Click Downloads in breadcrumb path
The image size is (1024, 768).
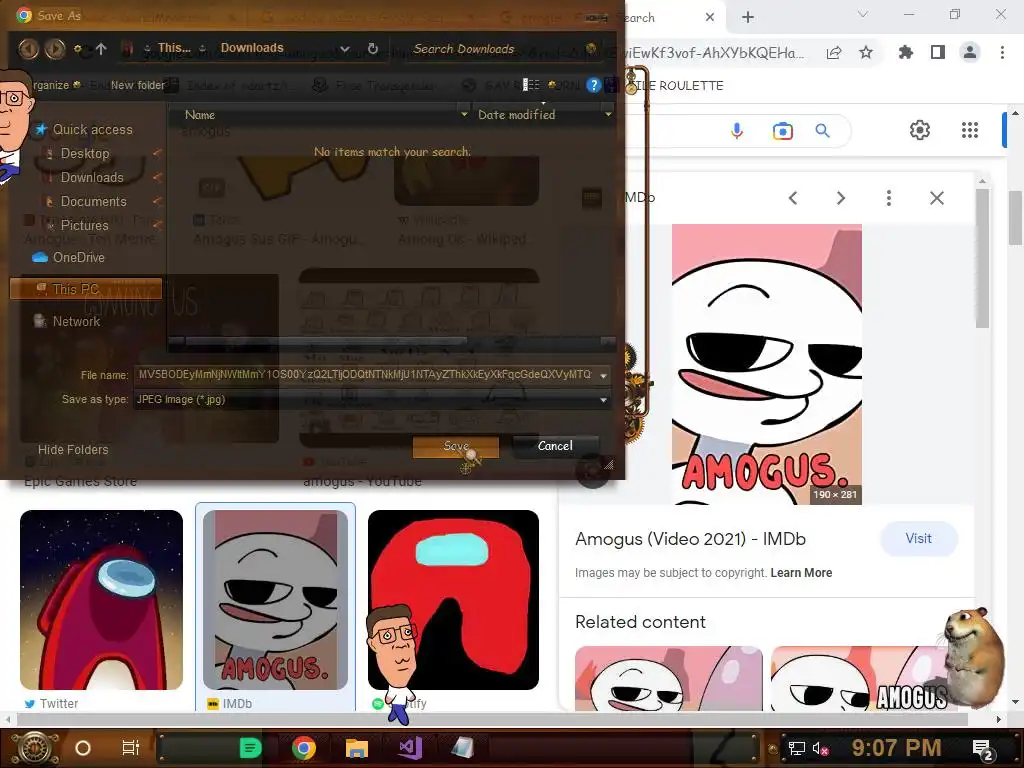252,48
